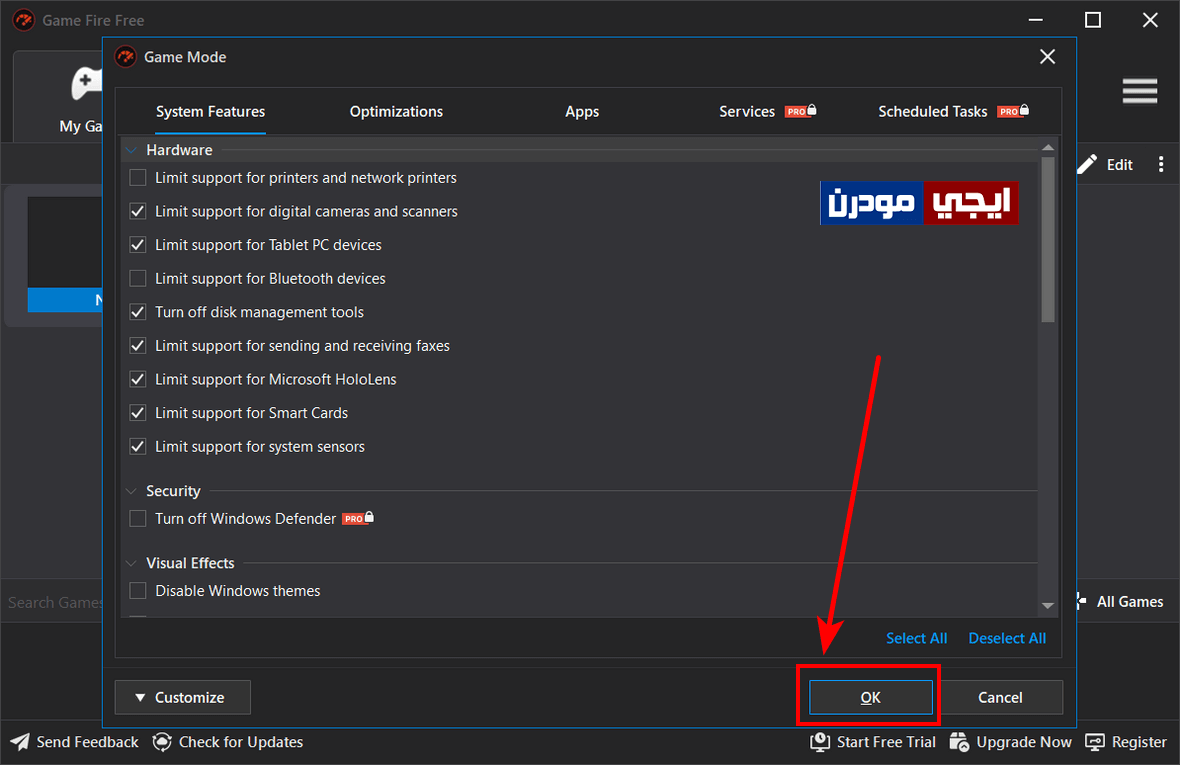
Task: Uncheck limit support for digital cameras and scanners
Action: point(138,211)
